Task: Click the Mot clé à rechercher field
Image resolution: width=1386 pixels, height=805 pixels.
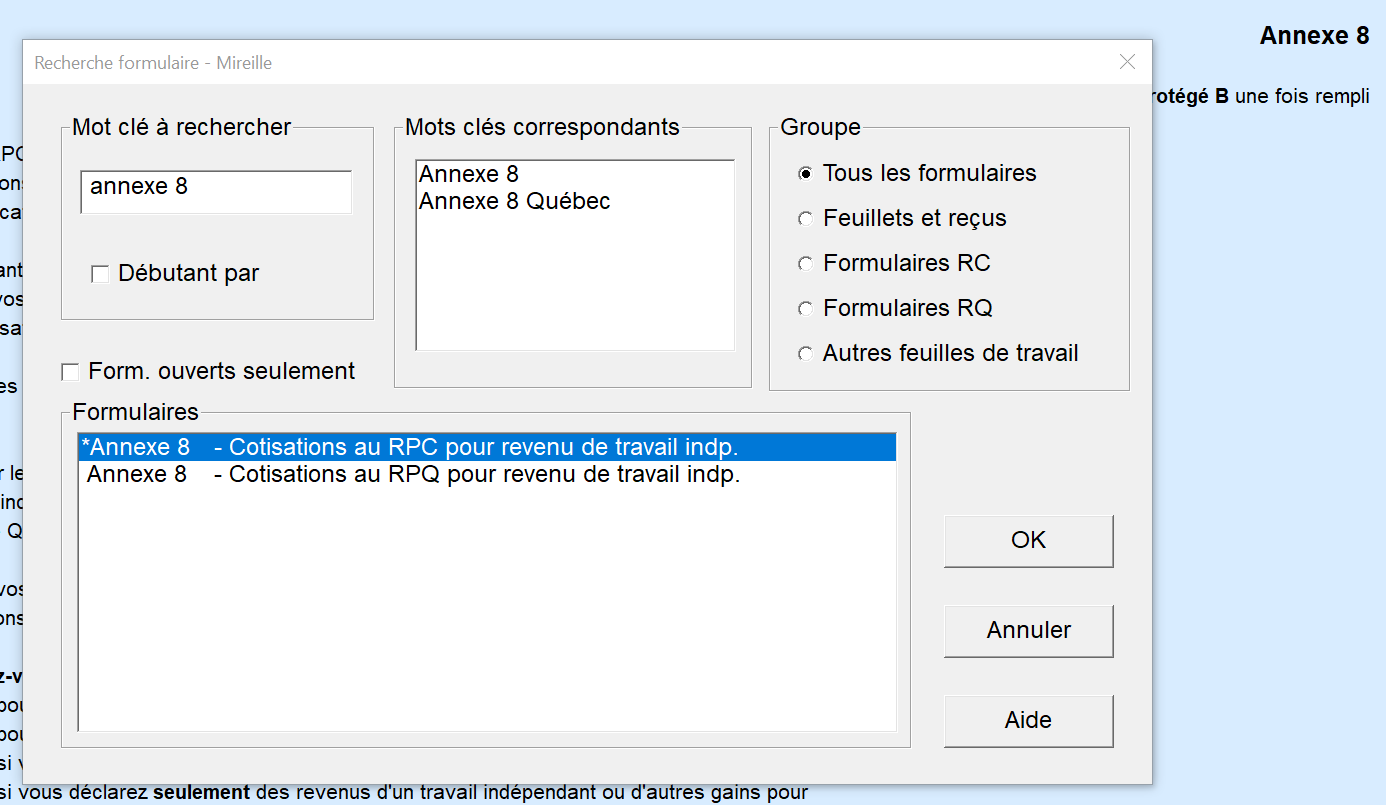Action: pos(216,190)
